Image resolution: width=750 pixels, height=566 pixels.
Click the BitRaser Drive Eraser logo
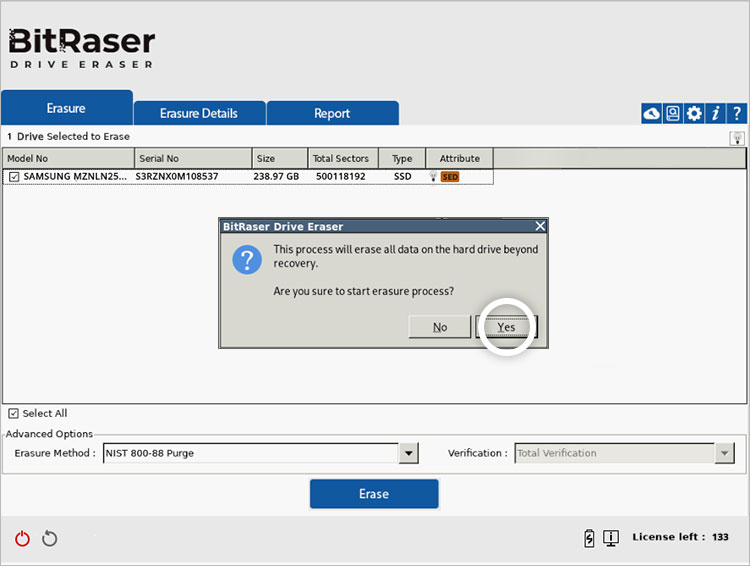click(x=82, y=48)
